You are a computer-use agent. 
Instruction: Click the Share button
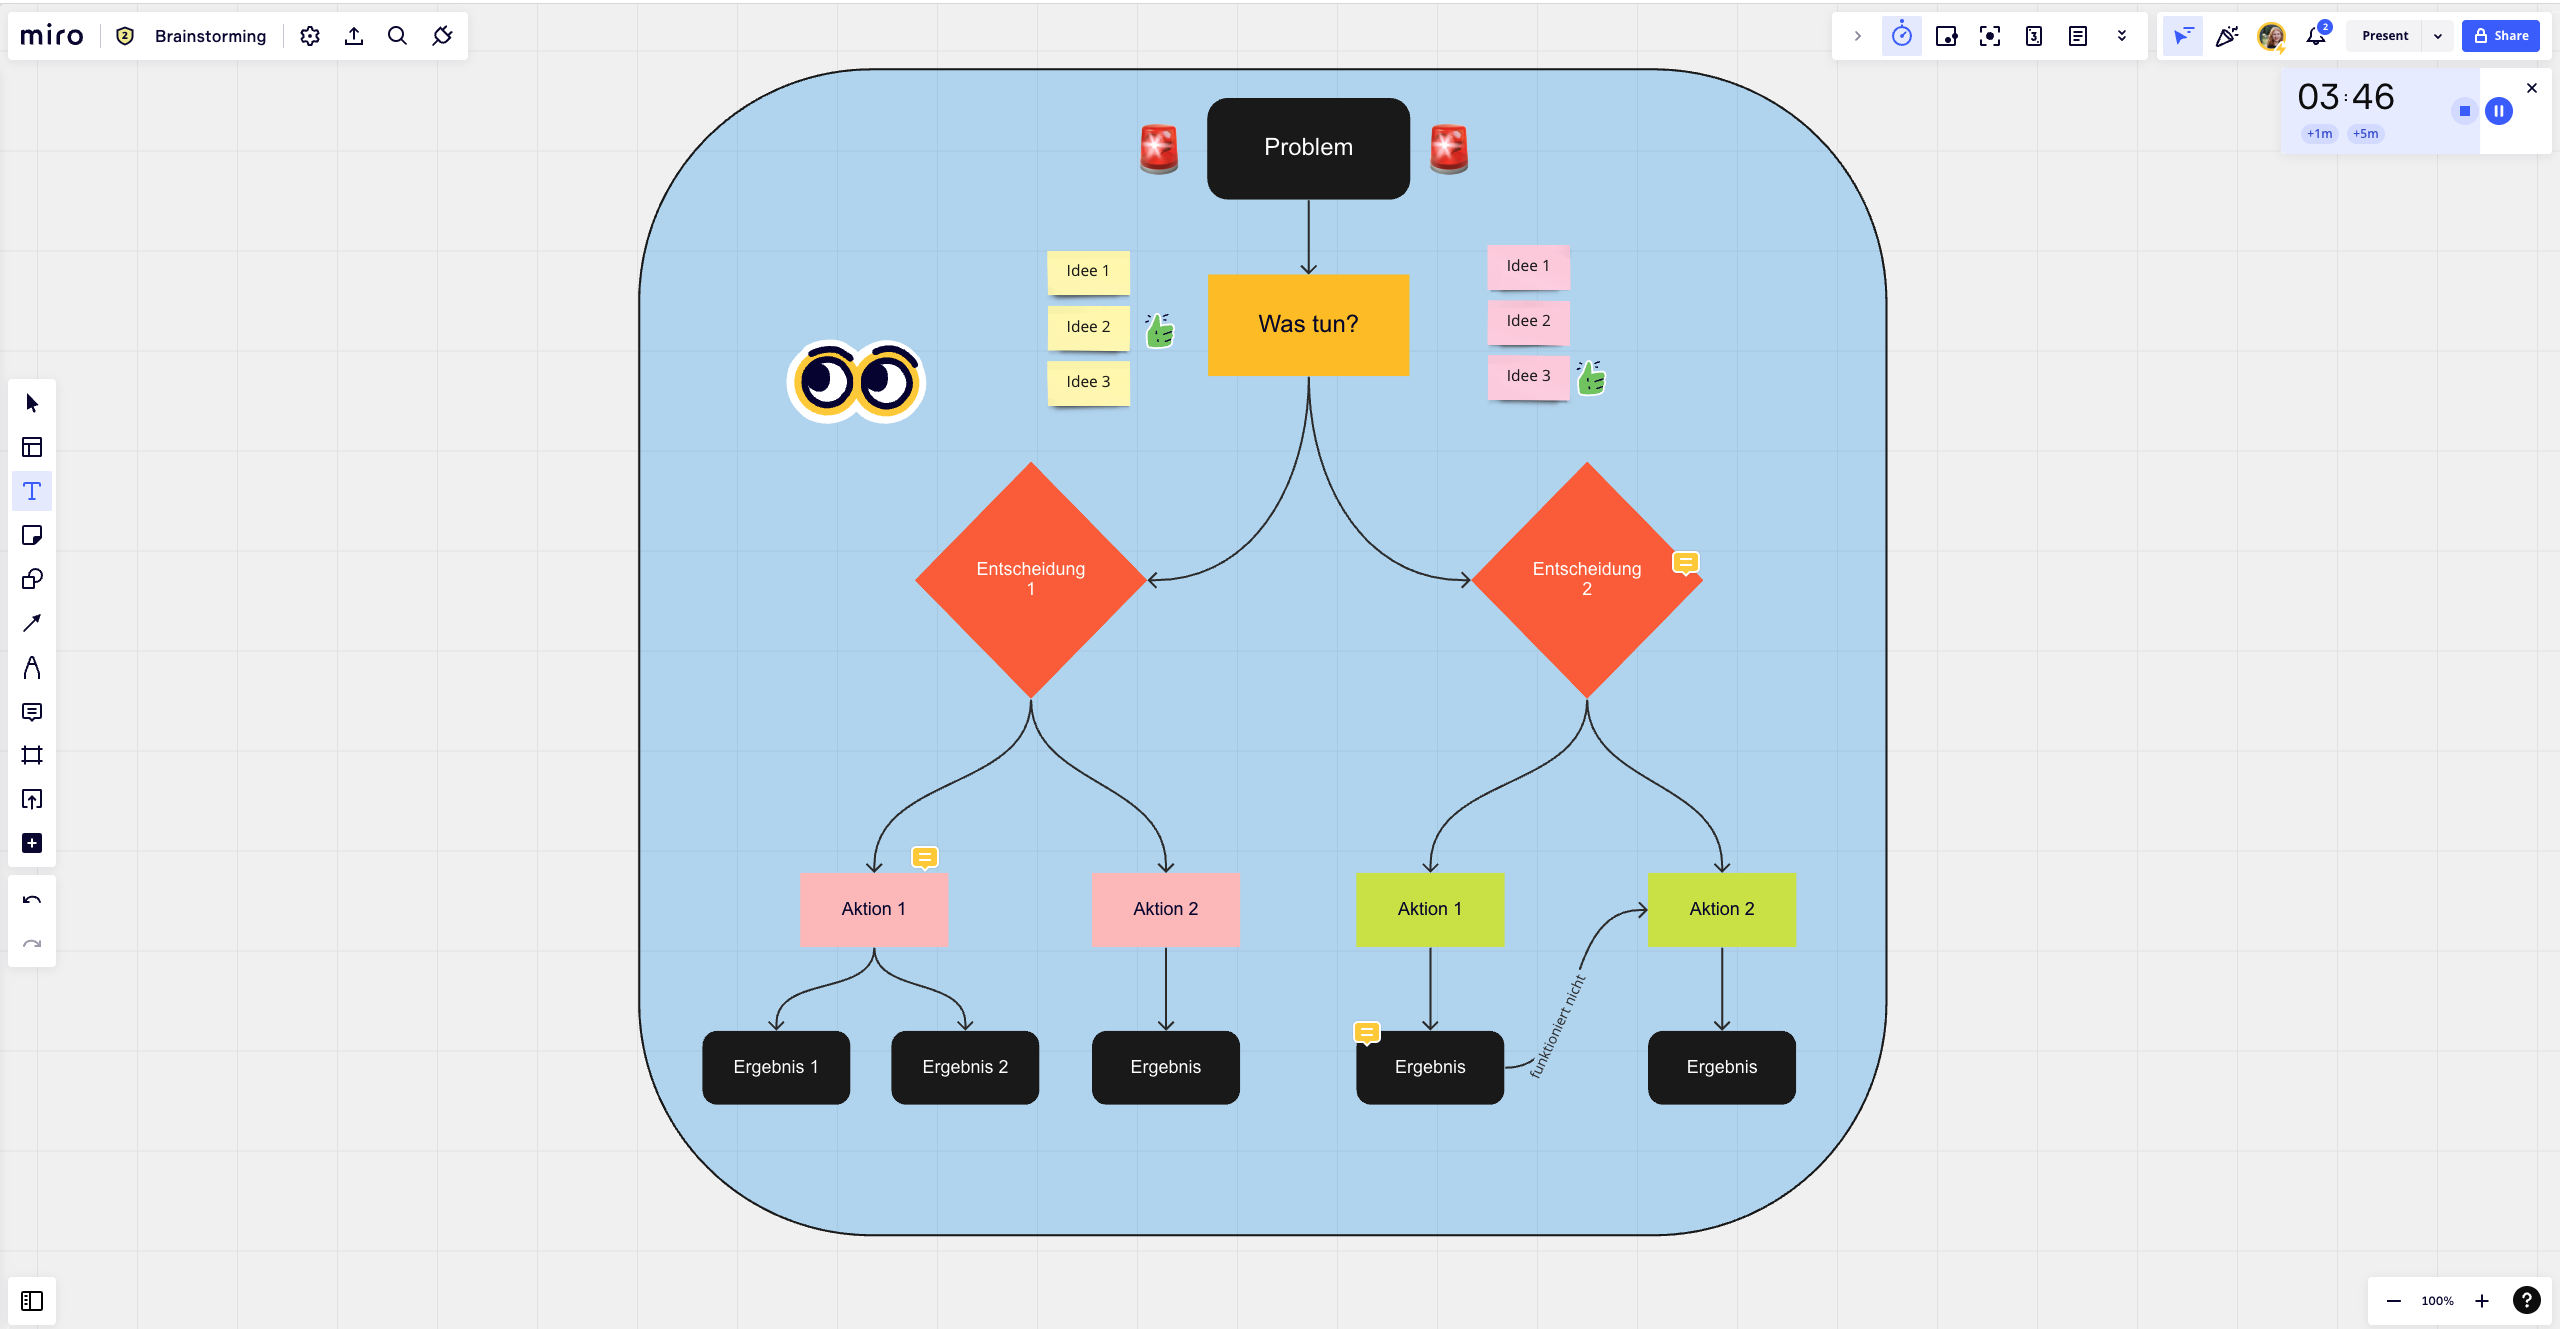click(x=2500, y=36)
